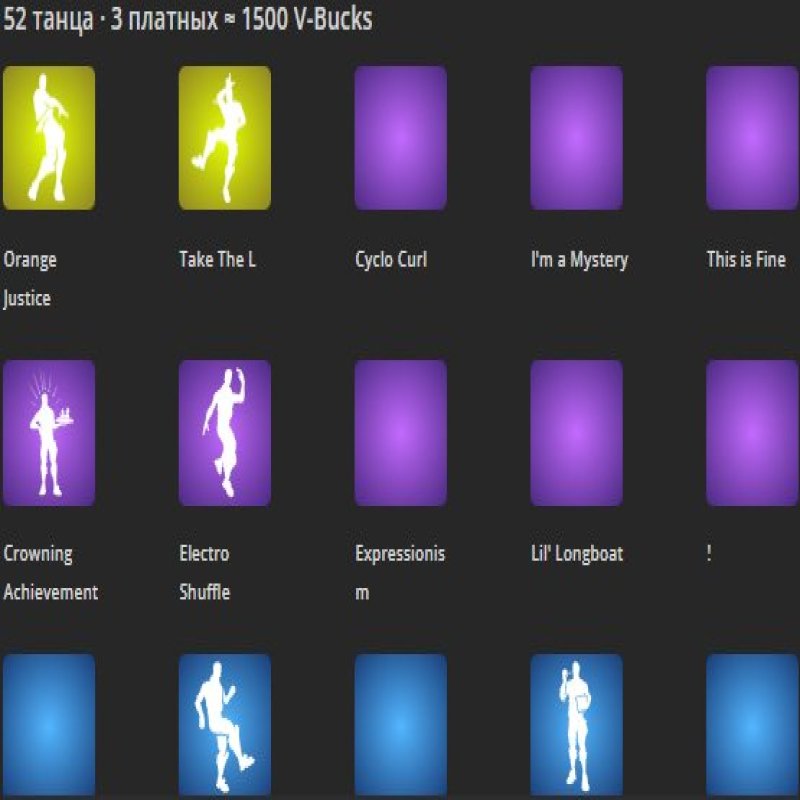Open the purple Cyclo Curl emote card

tap(400, 138)
